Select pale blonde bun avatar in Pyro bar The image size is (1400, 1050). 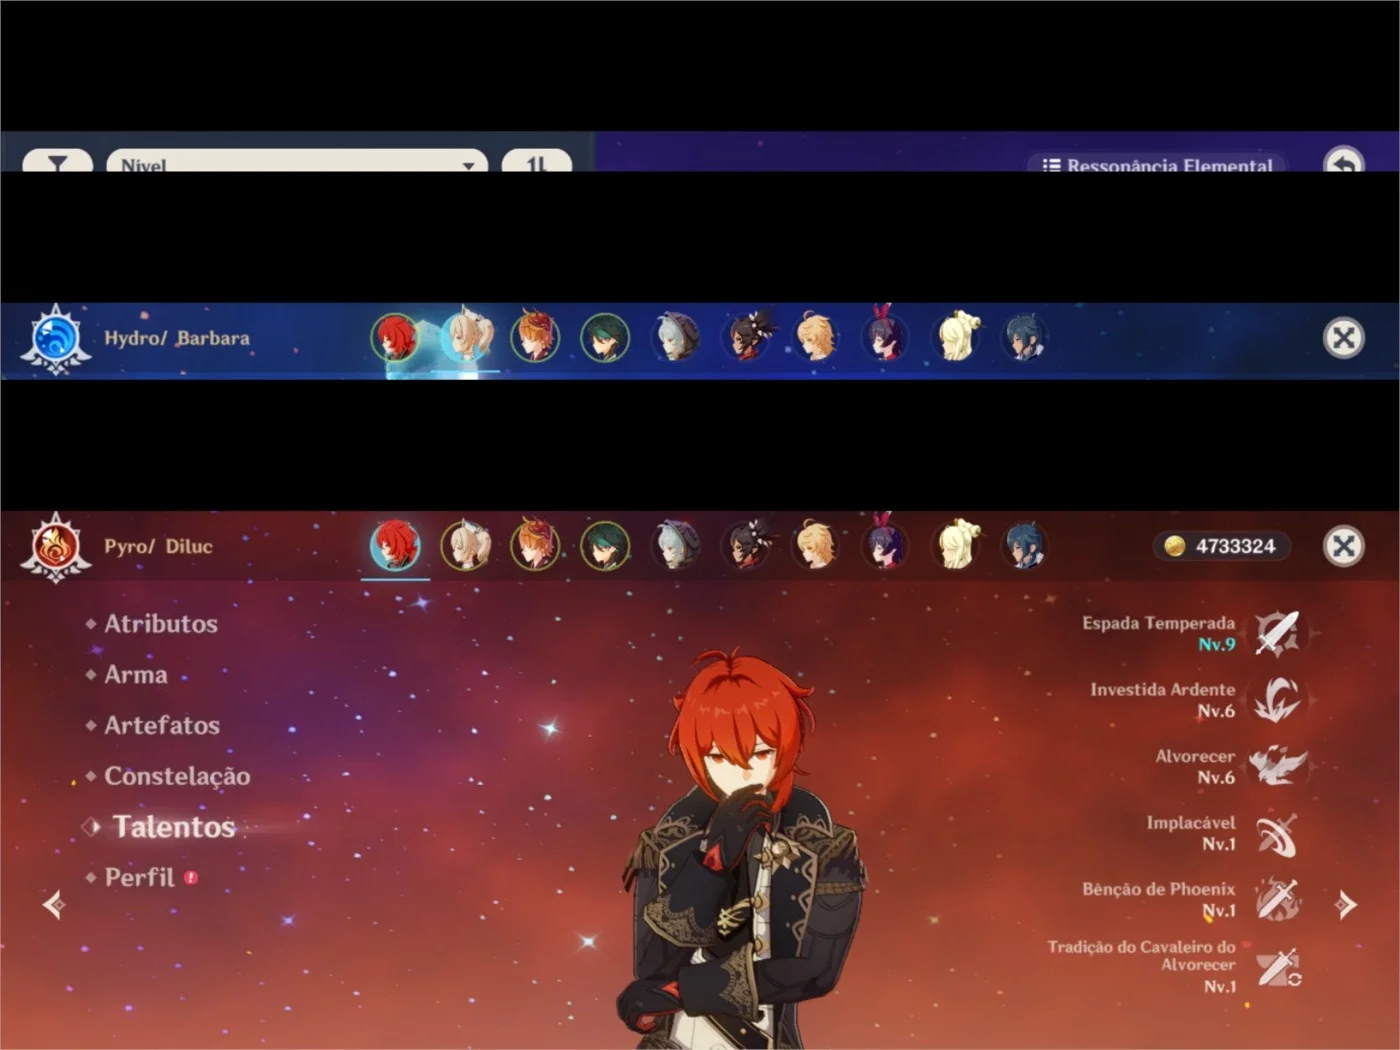pos(955,546)
